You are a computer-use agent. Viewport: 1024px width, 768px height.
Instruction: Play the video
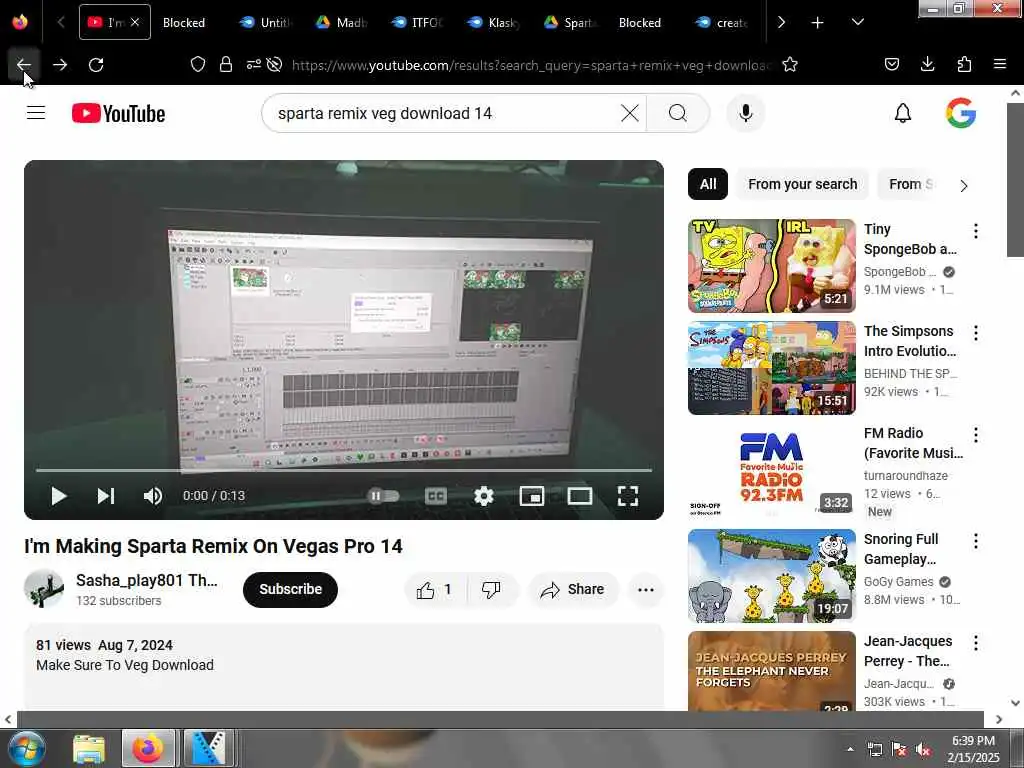59,496
